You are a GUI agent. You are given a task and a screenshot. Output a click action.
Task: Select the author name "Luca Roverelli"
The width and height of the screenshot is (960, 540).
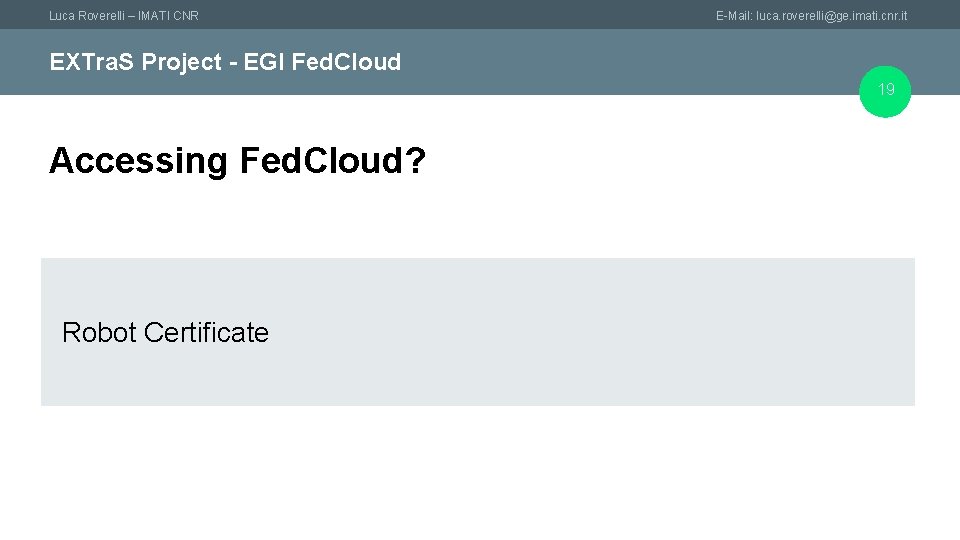[91, 16]
